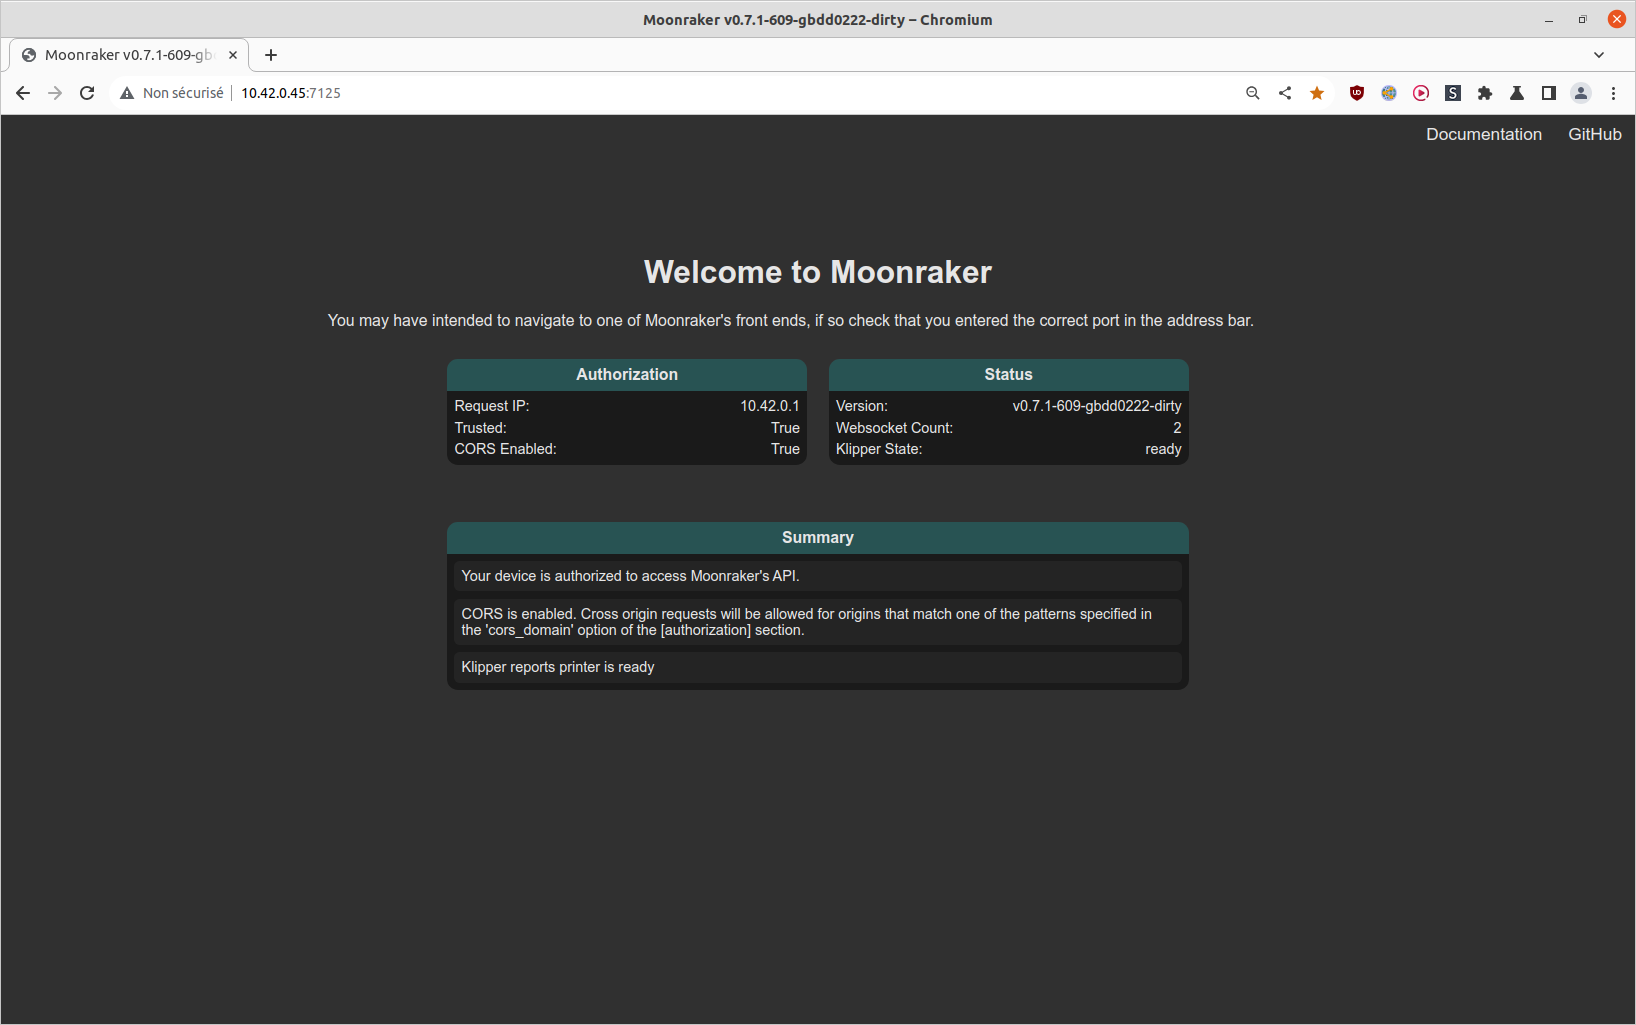The height and width of the screenshot is (1025, 1636).
Task: Click the Klipper State value ready
Action: click(x=1163, y=449)
